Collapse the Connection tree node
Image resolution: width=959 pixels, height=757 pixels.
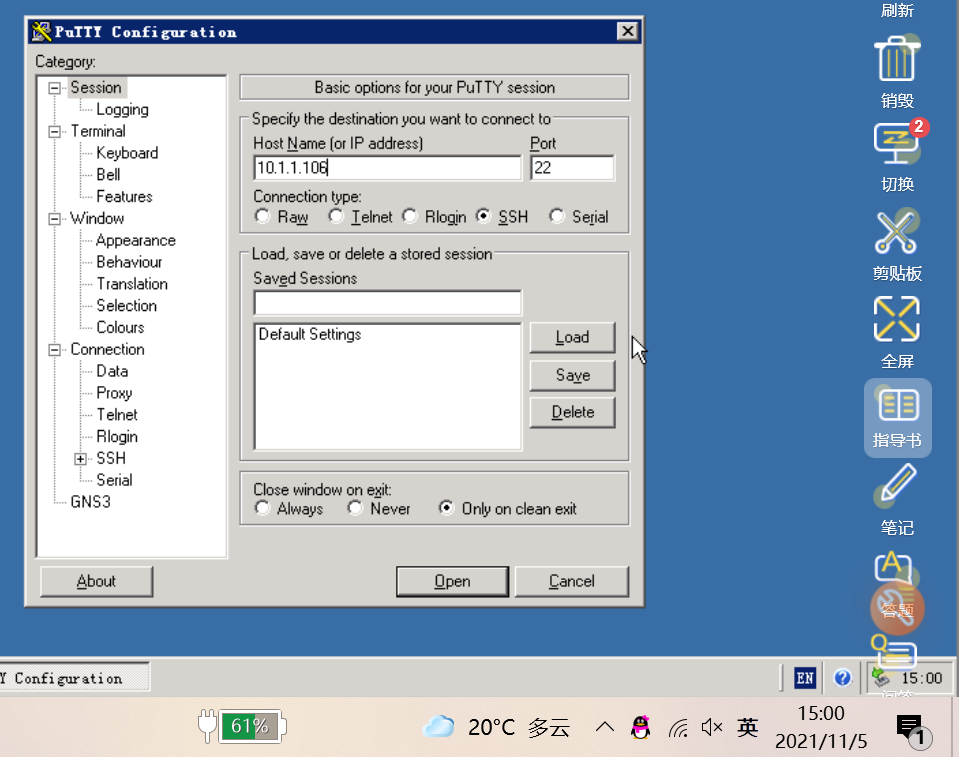pos(54,350)
